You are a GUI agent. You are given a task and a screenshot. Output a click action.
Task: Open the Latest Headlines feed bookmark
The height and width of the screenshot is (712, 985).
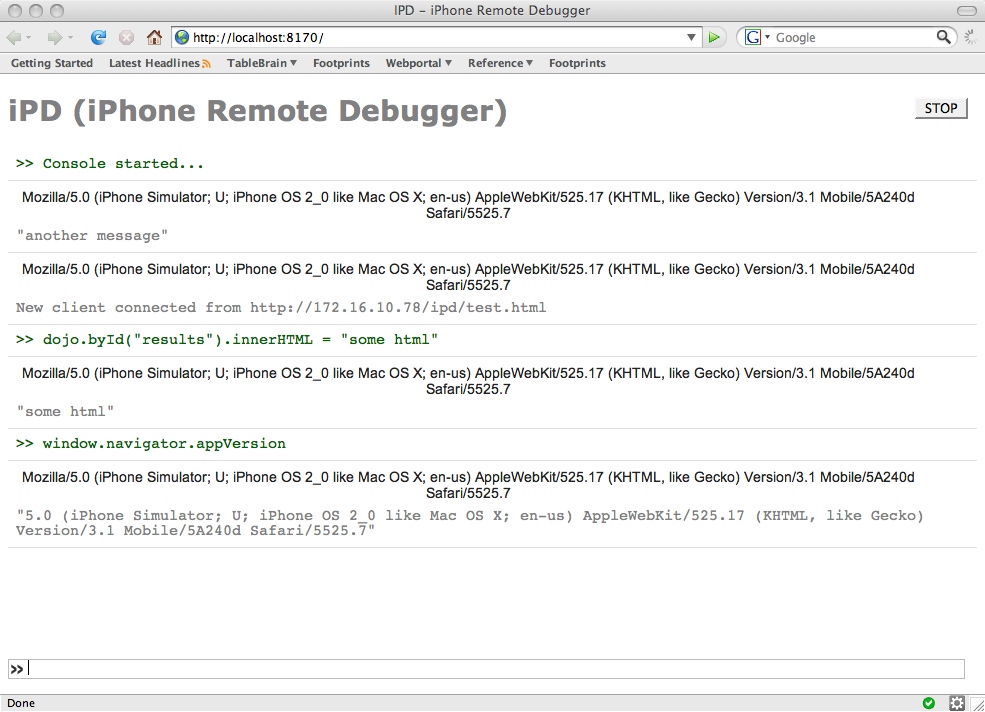coord(154,63)
